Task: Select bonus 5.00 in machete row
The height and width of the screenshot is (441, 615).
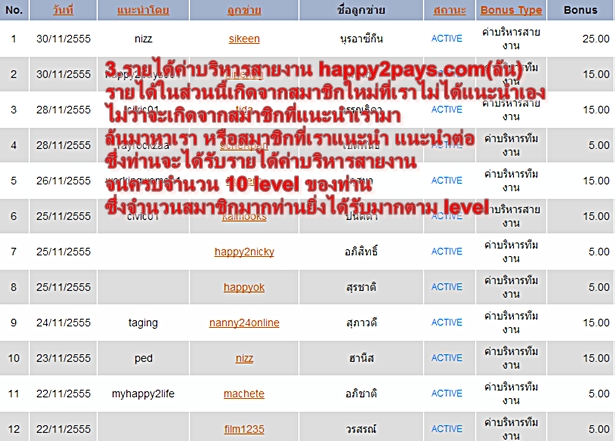Action: (x=599, y=394)
